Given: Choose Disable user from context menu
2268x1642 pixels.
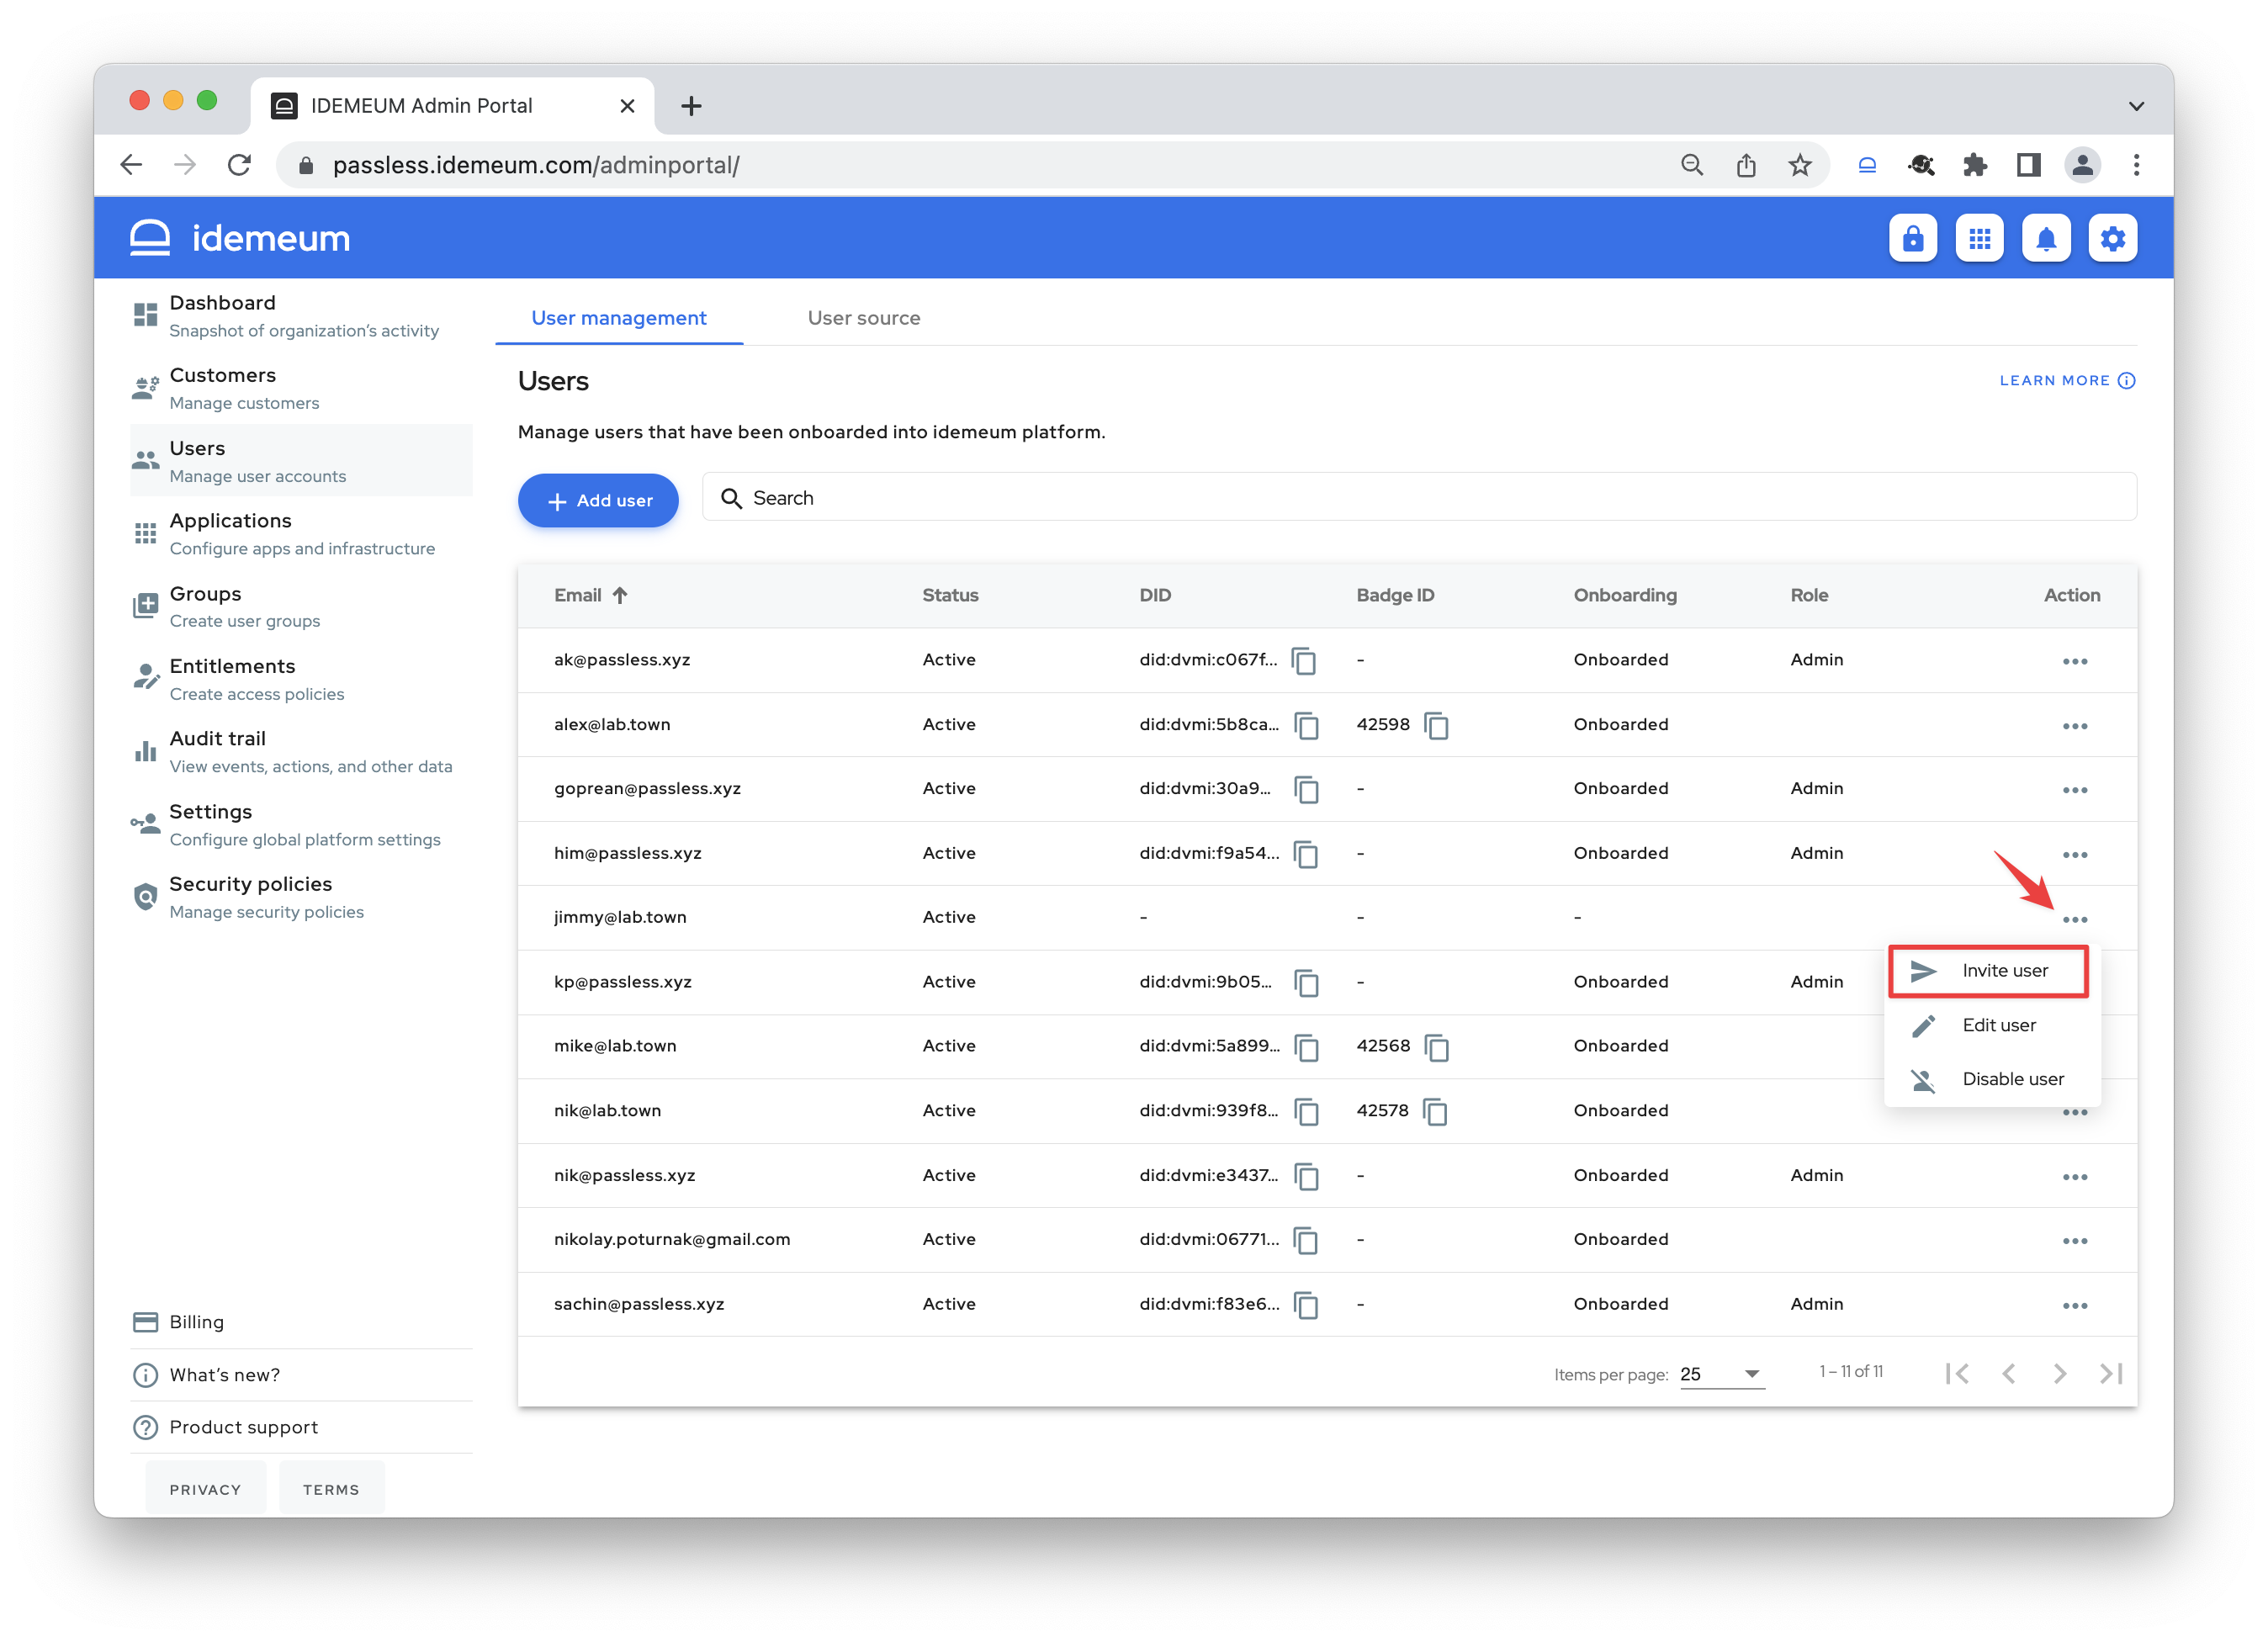Looking at the screenshot, I should click(x=1991, y=1079).
